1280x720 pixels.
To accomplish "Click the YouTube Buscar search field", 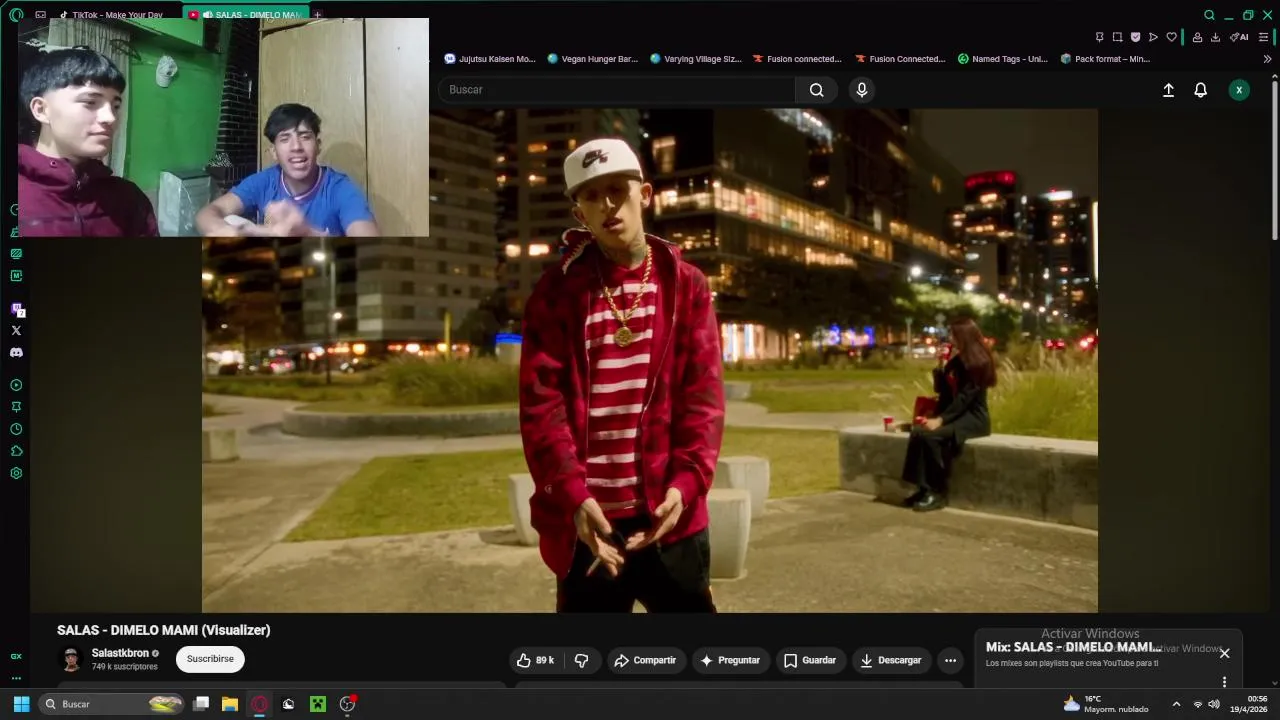I will coord(617,90).
